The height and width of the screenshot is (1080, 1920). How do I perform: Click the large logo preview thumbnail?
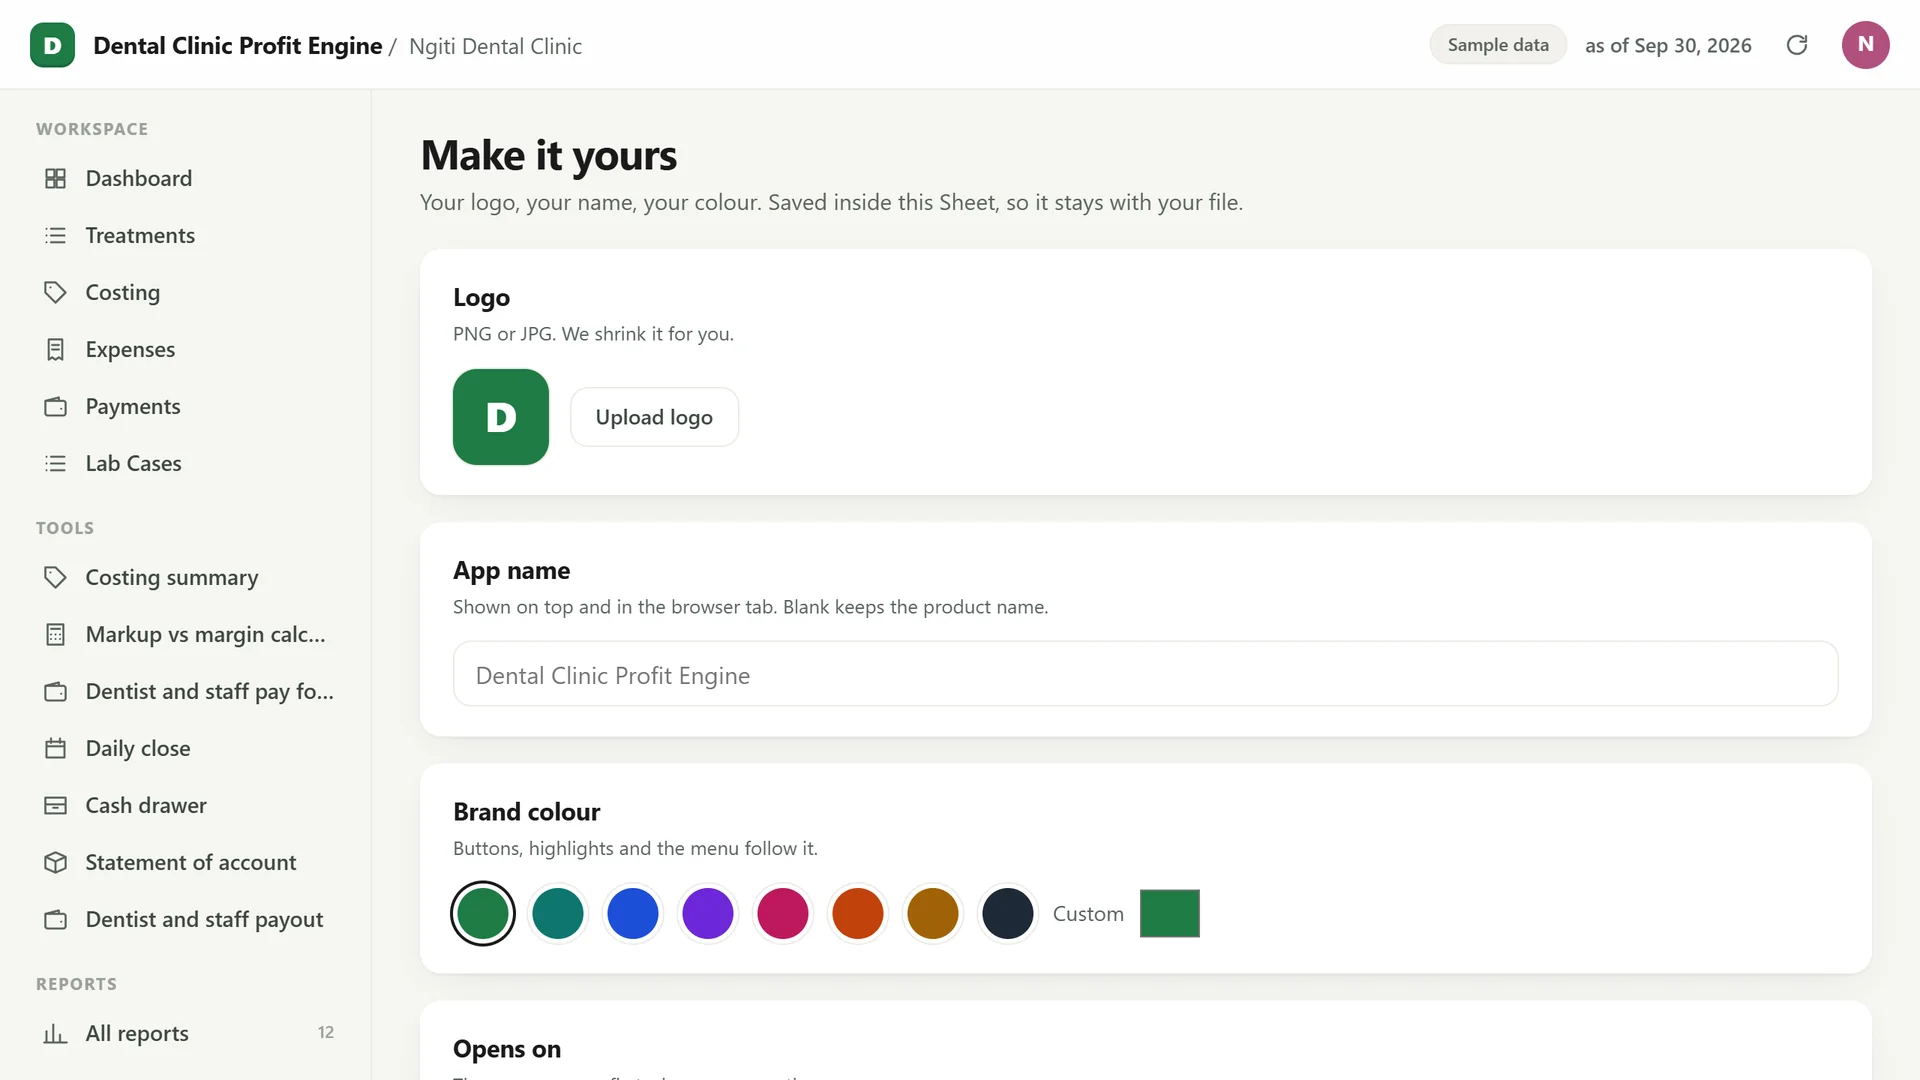(x=501, y=417)
